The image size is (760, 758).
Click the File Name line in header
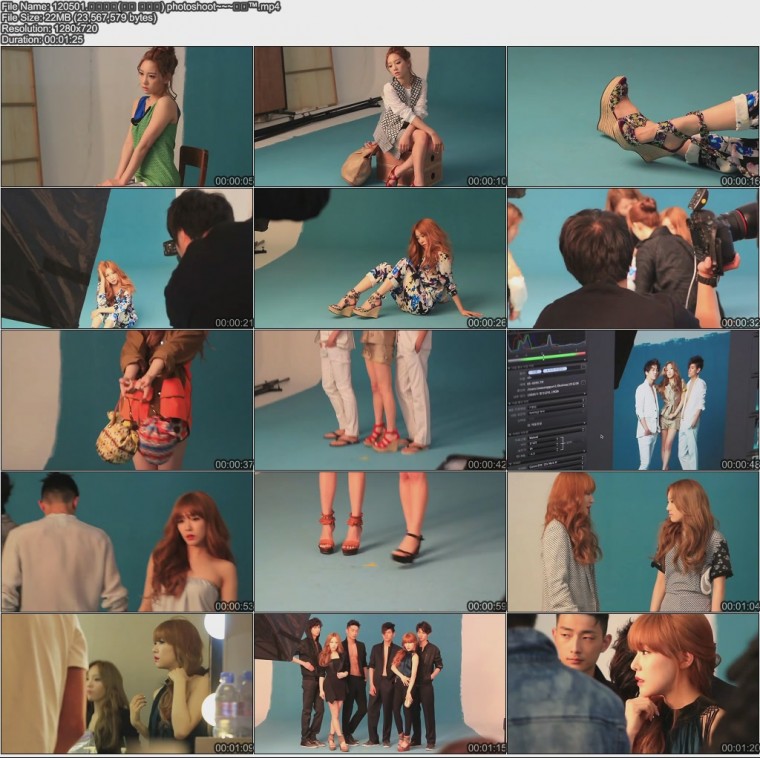(x=141, y=7)
